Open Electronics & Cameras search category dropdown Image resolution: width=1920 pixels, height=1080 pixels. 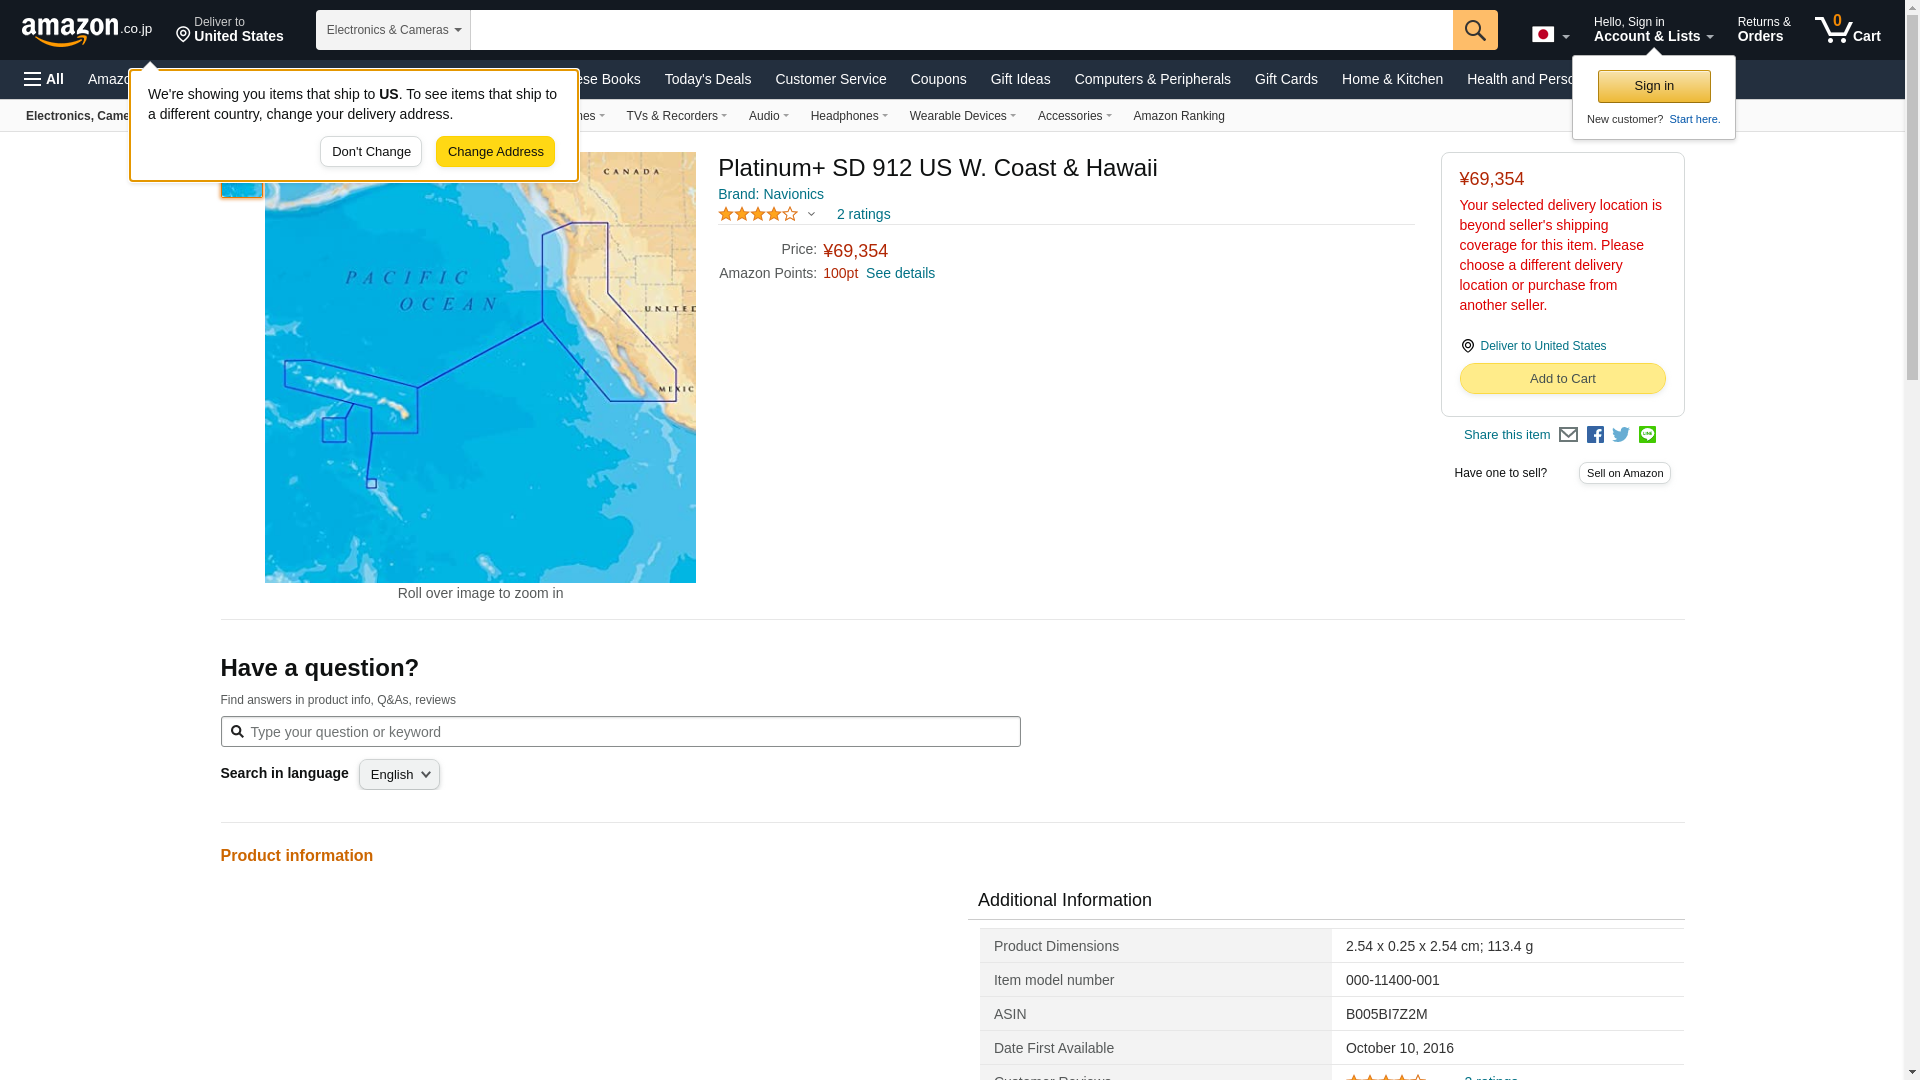393,30
